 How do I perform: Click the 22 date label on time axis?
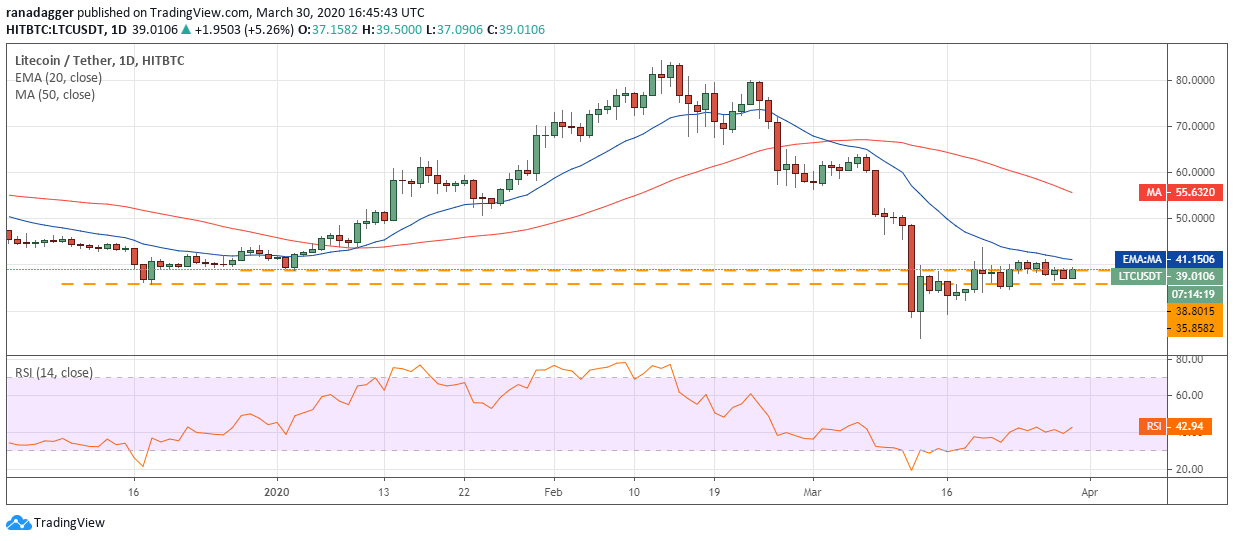[463, 492]
